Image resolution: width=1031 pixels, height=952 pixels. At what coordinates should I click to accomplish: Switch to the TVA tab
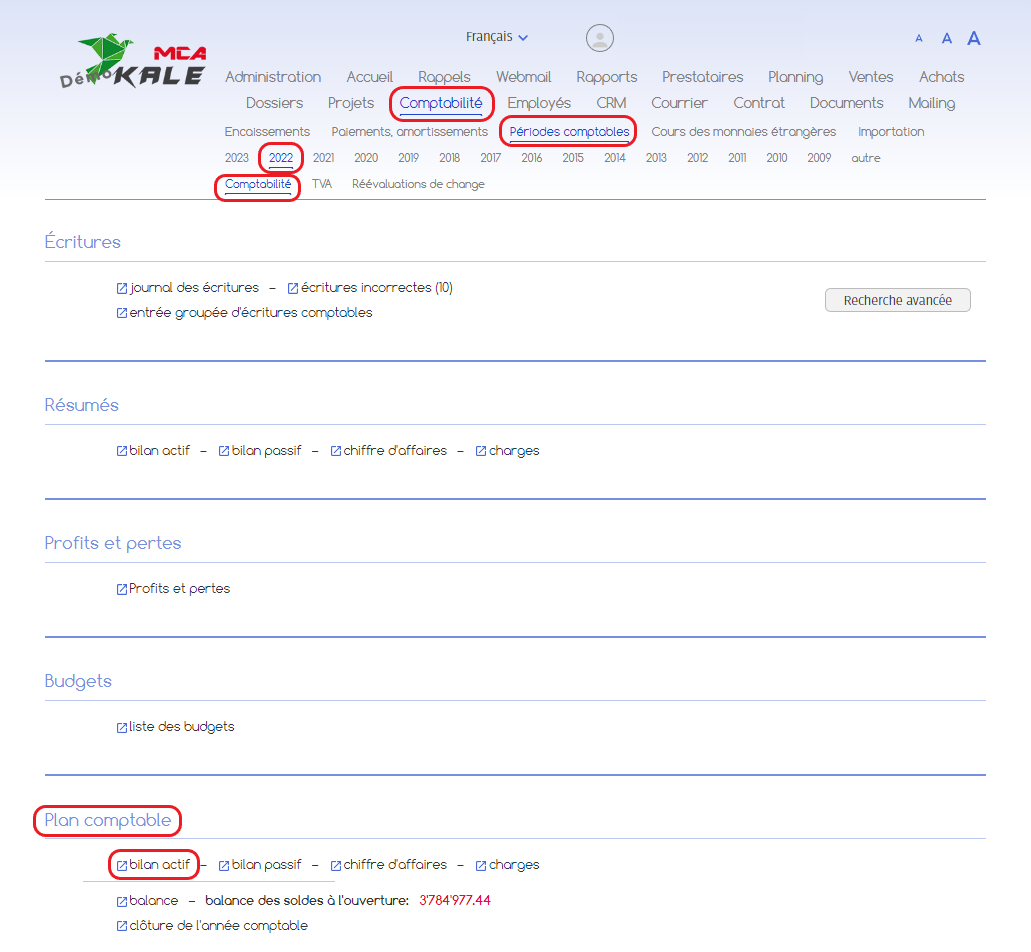point(321,184)
